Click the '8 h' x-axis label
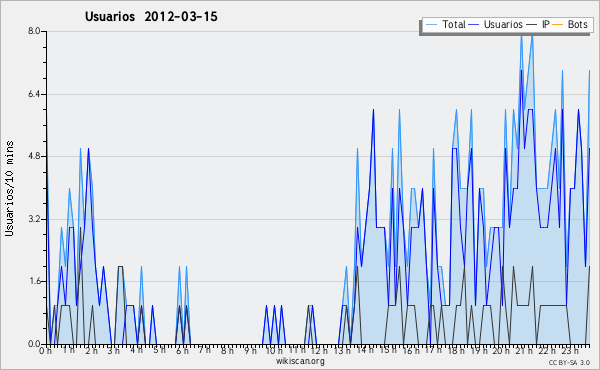The height and width of the screenshot is (370, 600). 227,350
